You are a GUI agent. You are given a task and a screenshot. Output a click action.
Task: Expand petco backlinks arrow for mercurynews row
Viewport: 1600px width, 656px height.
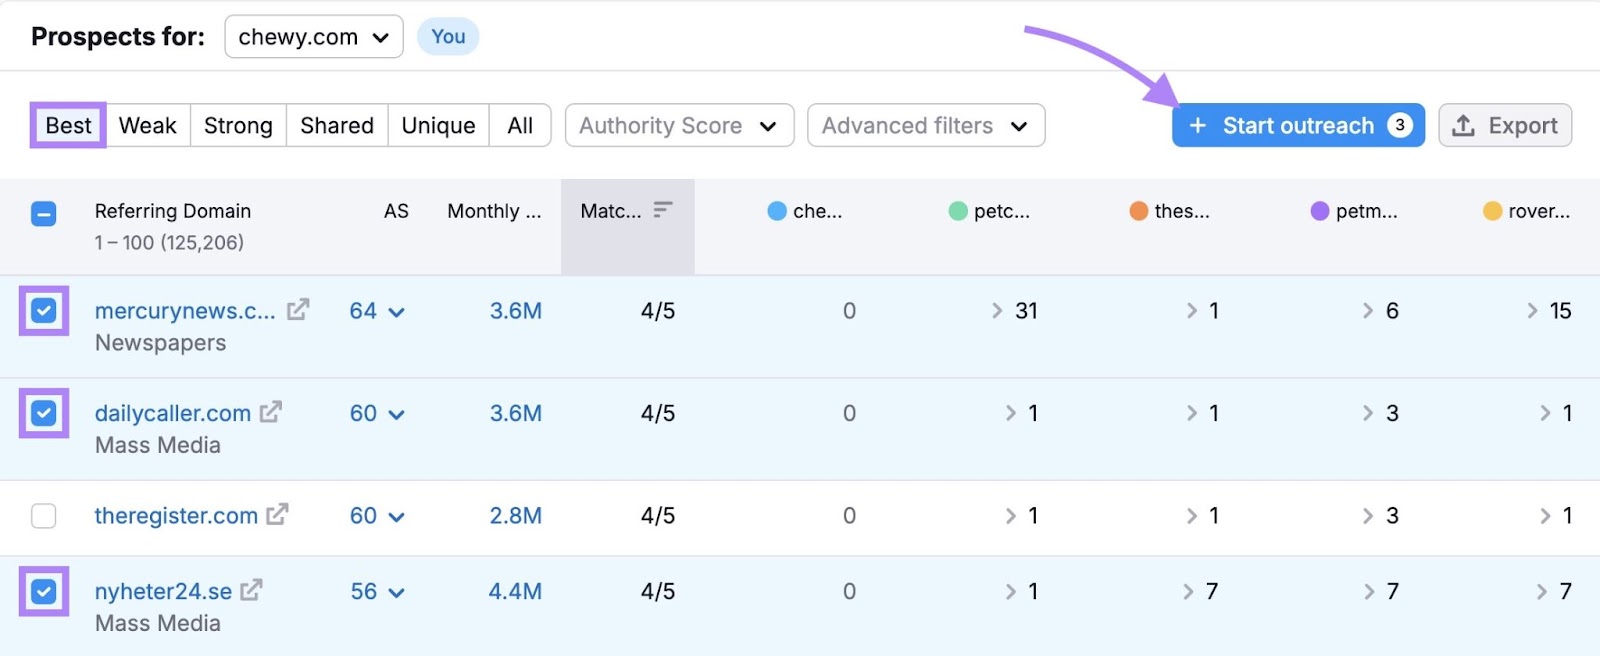[x=997, y=311]
